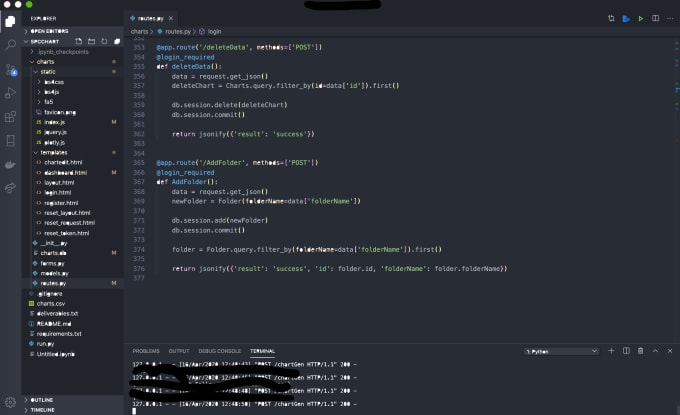This screenshot has height=415, width=680.
Task: Collapse all folders in Explorer
Action: [117, 41]
